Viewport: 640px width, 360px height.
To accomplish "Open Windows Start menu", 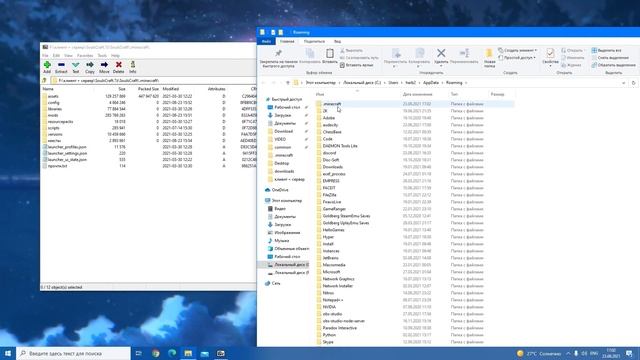I will click(x=8, y=353).
